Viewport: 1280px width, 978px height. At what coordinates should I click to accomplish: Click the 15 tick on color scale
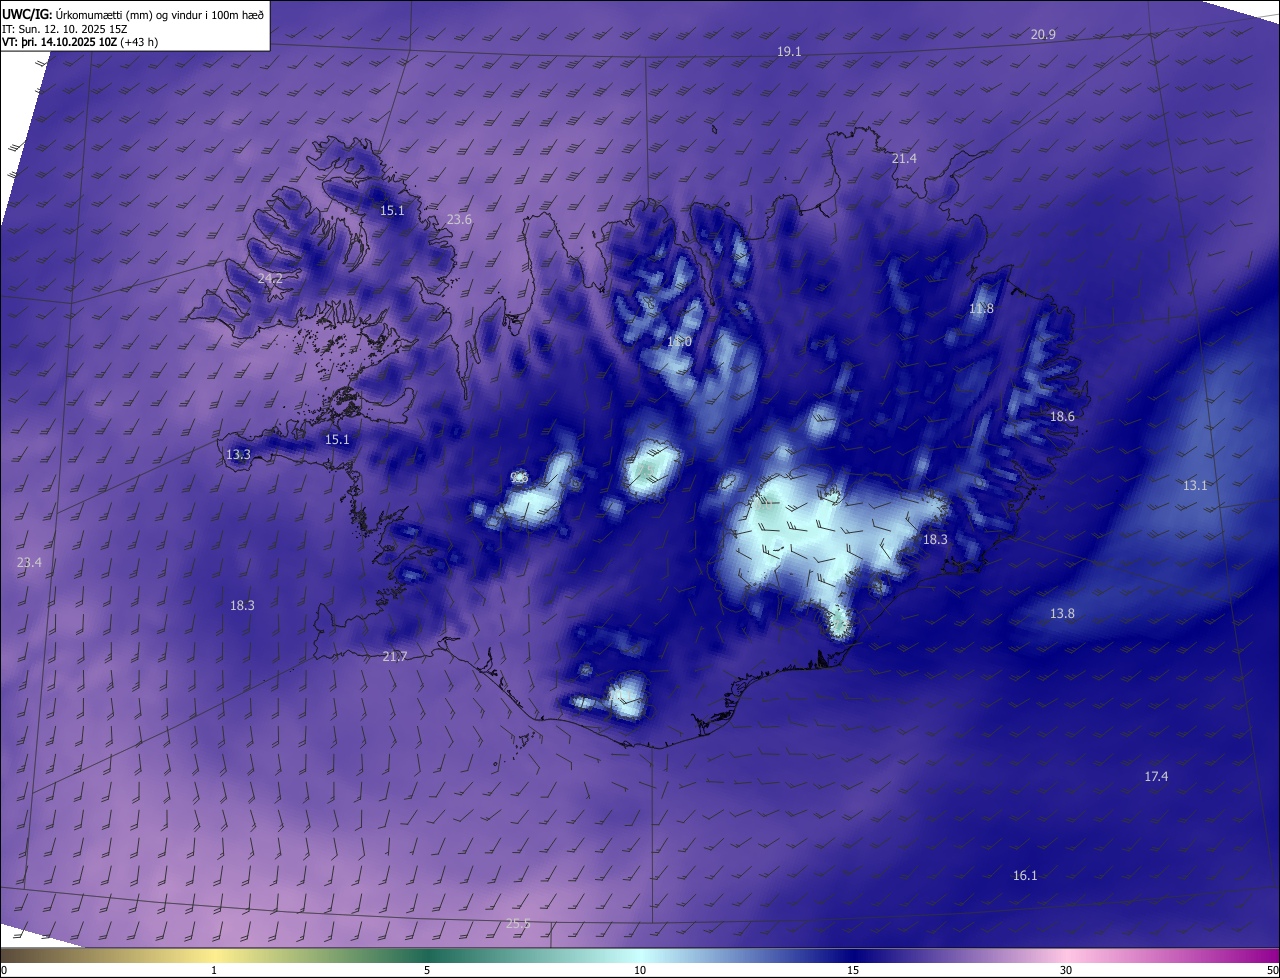[853, 970]
